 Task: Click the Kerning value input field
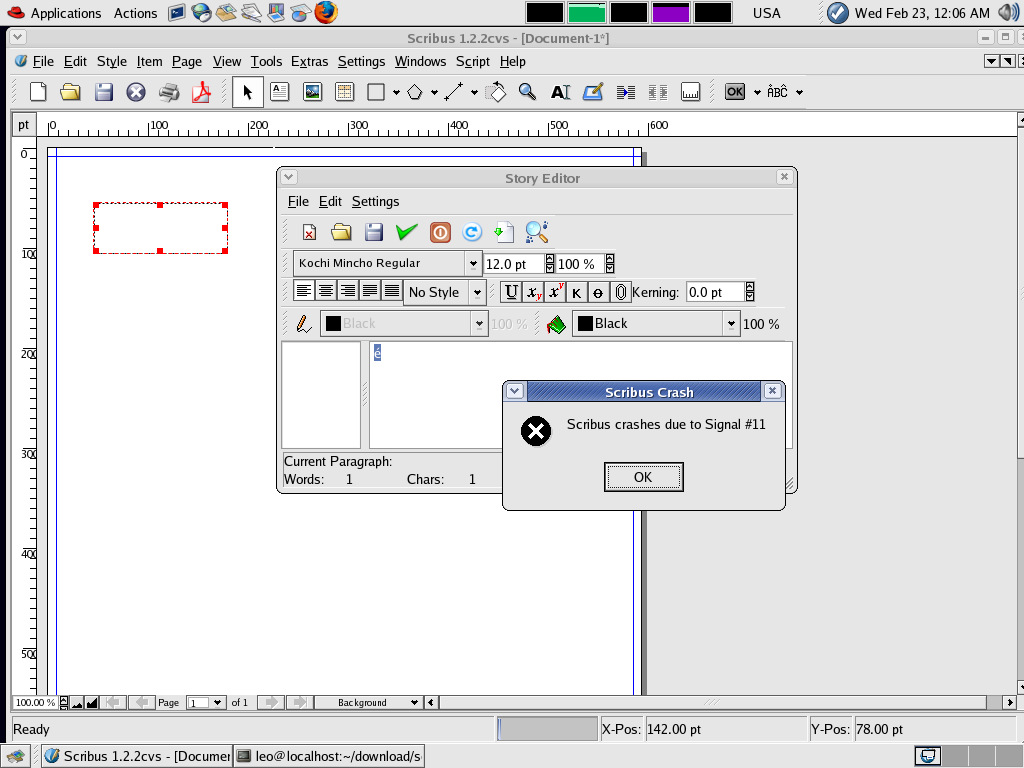coord(715,292)
